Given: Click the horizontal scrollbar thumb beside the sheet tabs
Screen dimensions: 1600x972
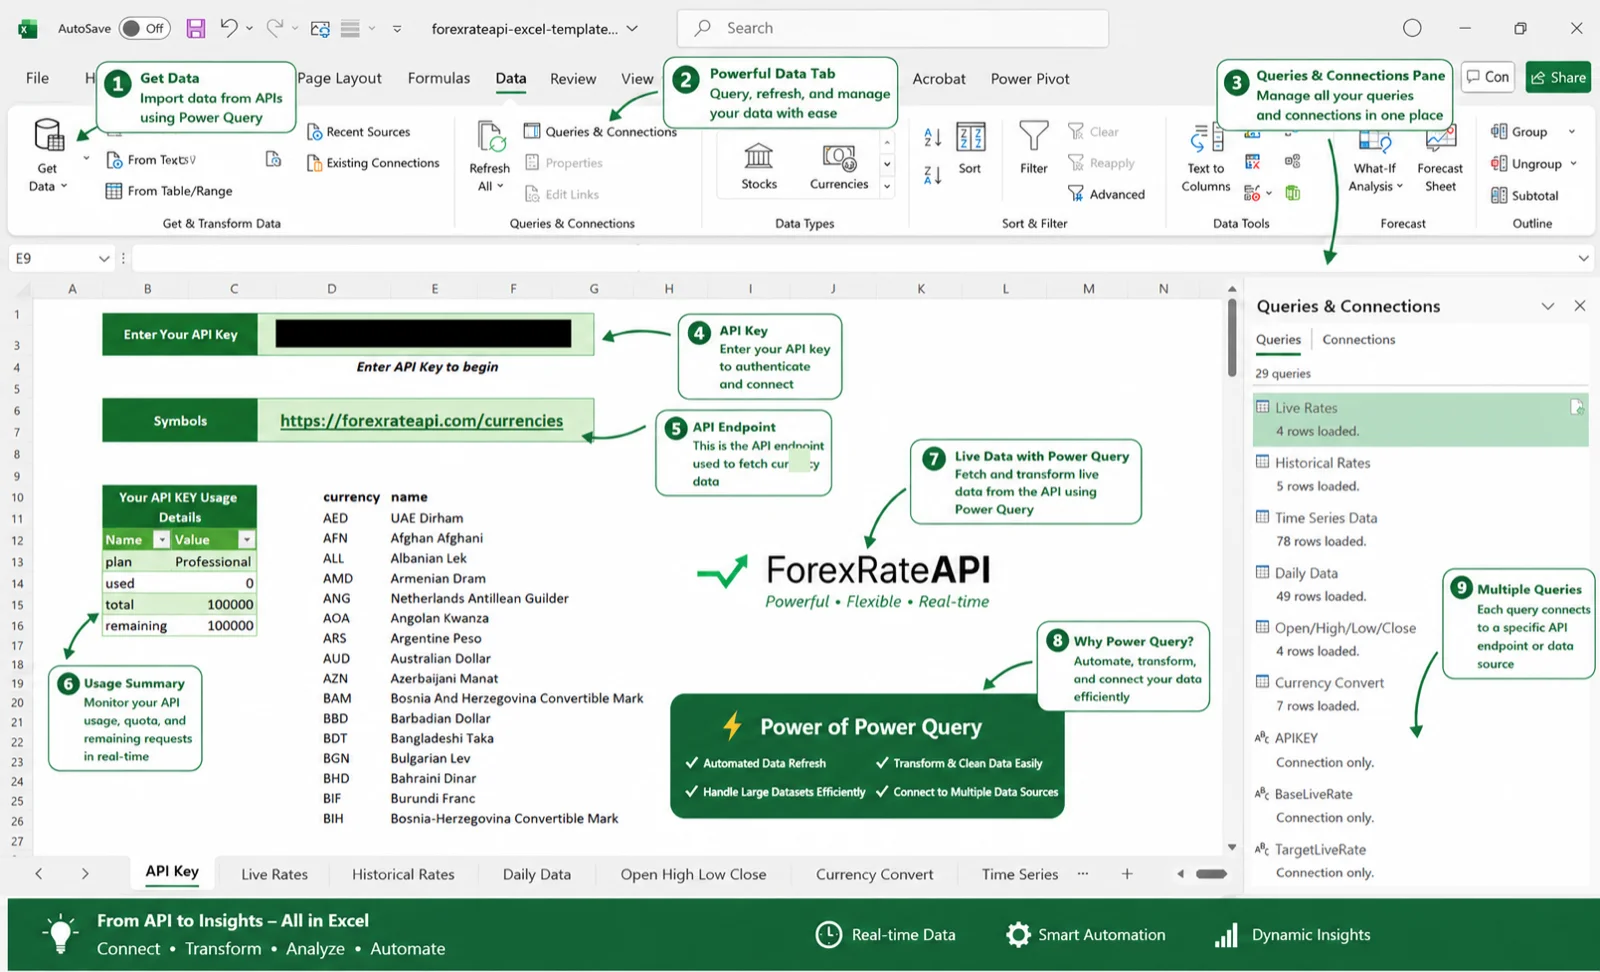Looking at the screenshot, I should (x=1211, y=874).
